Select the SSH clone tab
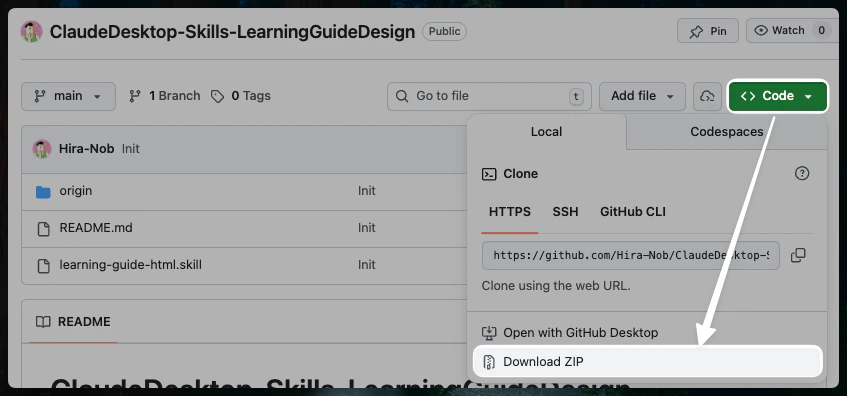This screenshot has height=396, width=847. 566,212
